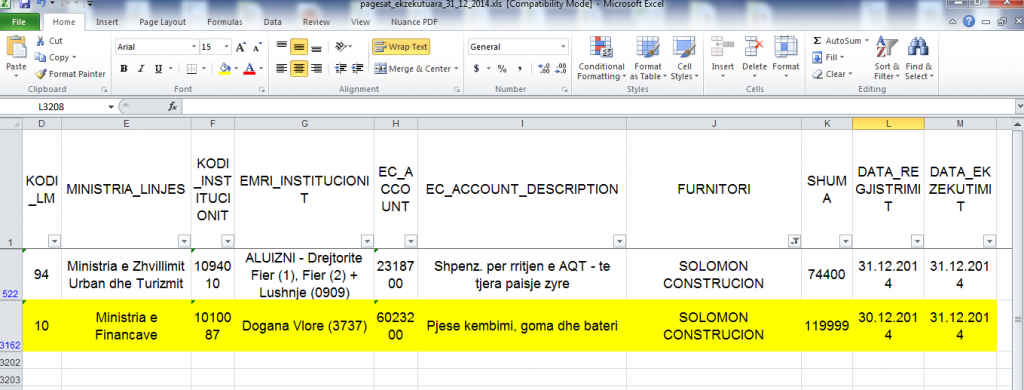1024x390 pixels.
Task: Open Microsoft Excel Help question mark
Action: coord(968,22)
